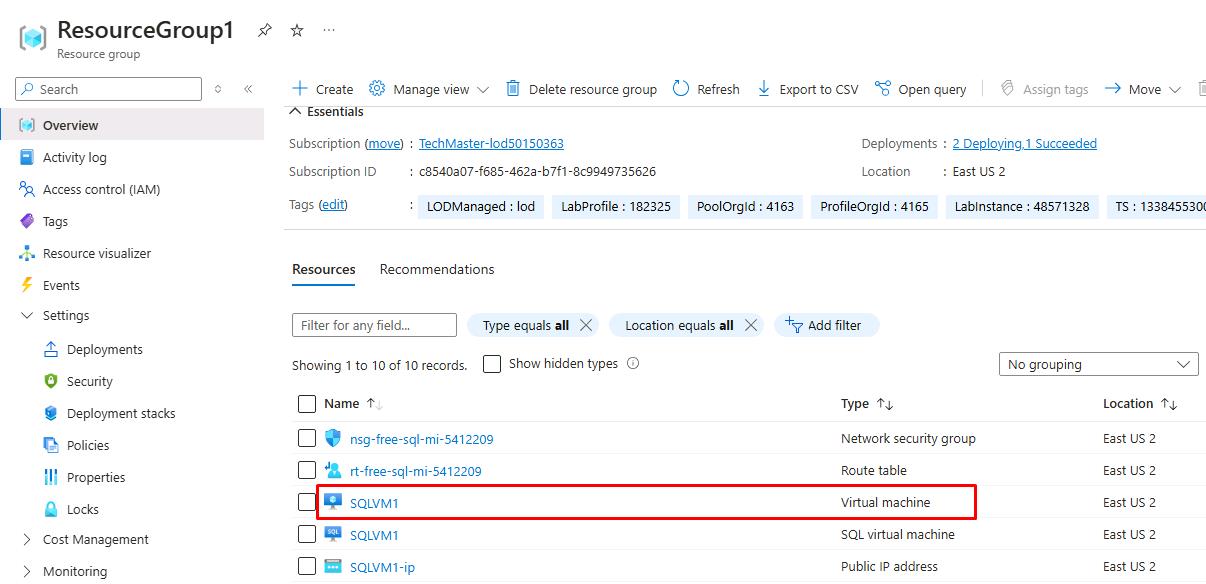Screen dimensions: 1206x584
Task: Click the Properties bars icon
Action: pos(51,477)
